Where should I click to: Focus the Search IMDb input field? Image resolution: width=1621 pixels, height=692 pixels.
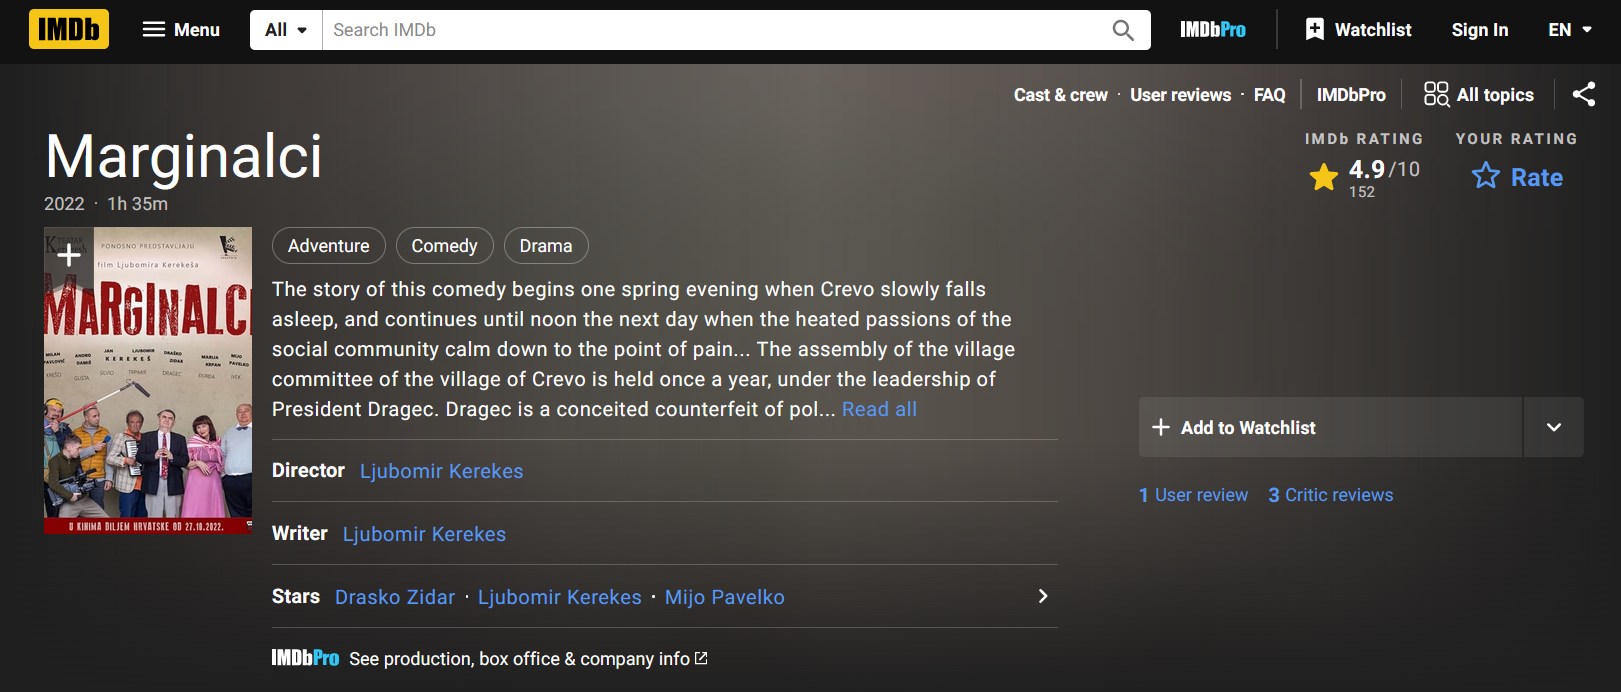click(x=710, y=30)
